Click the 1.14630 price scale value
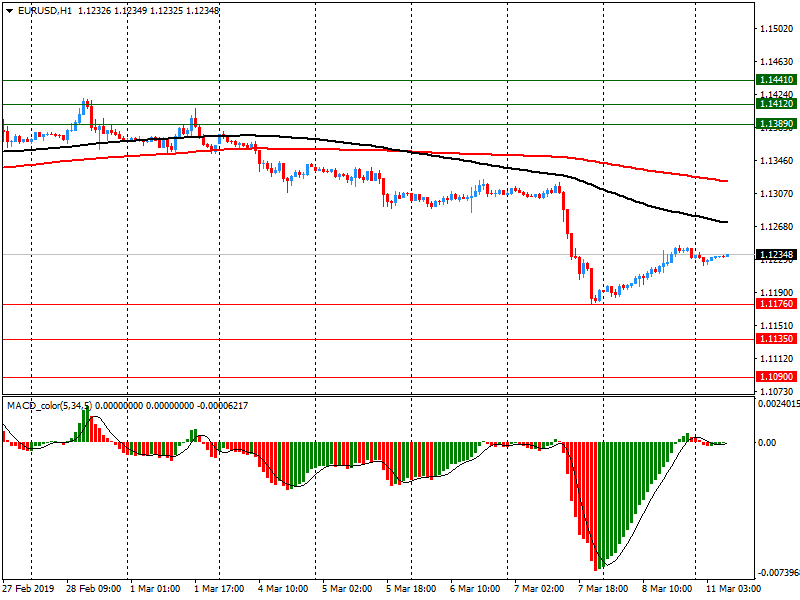Image resolution: width=800 pixels, height=600 pixels. click(777, 62)
